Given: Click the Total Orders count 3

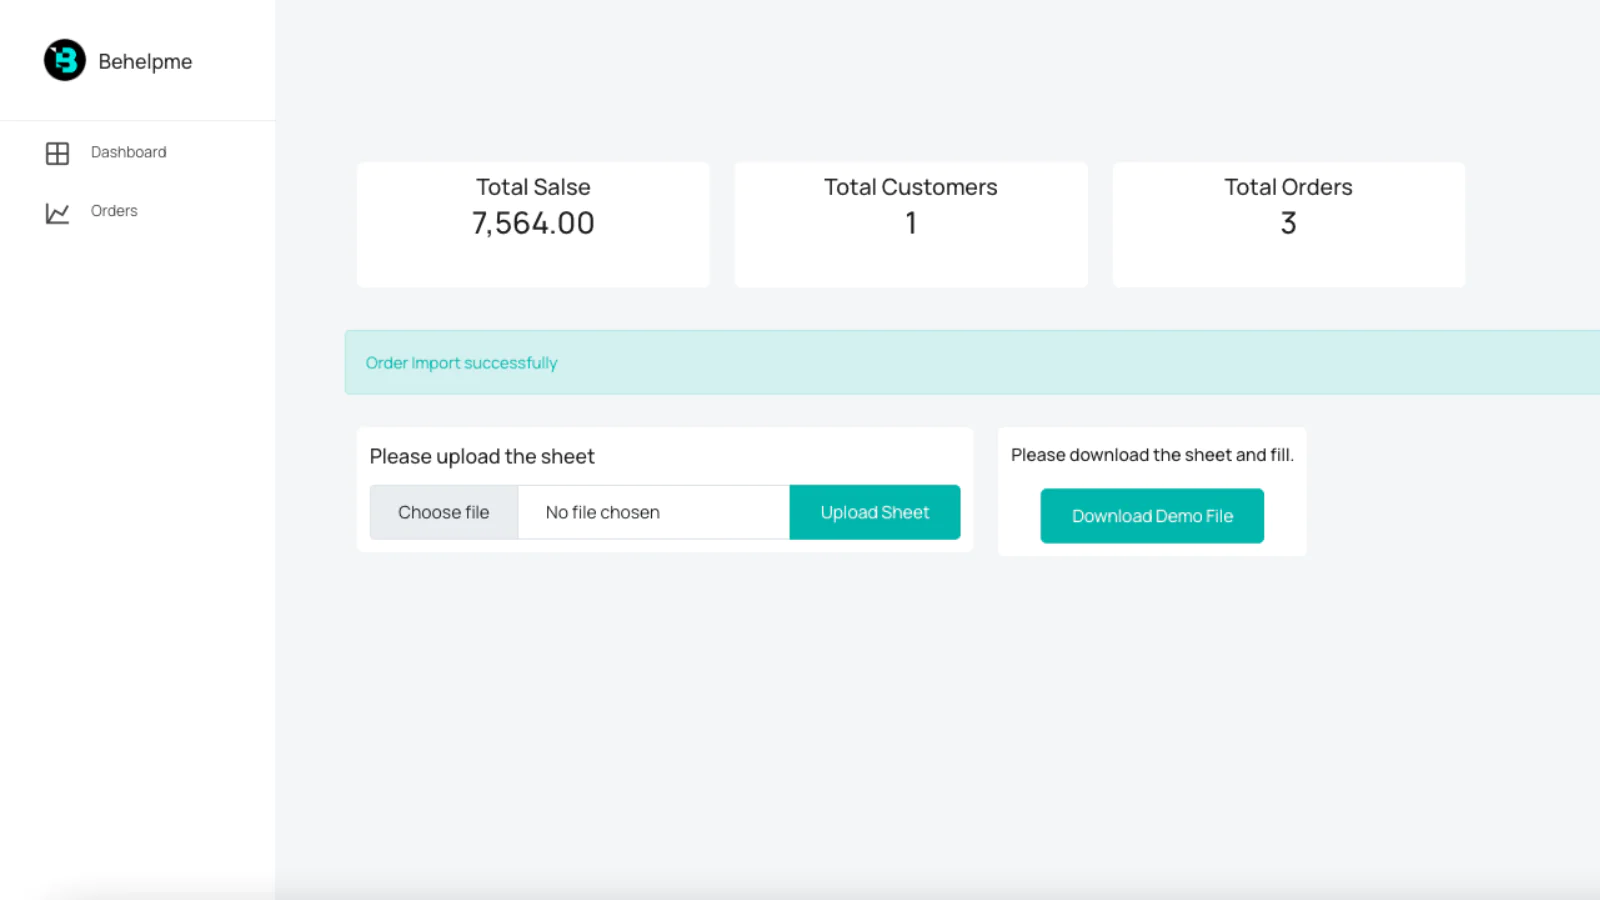Looking at the screenshot, I should [1288, 223].
